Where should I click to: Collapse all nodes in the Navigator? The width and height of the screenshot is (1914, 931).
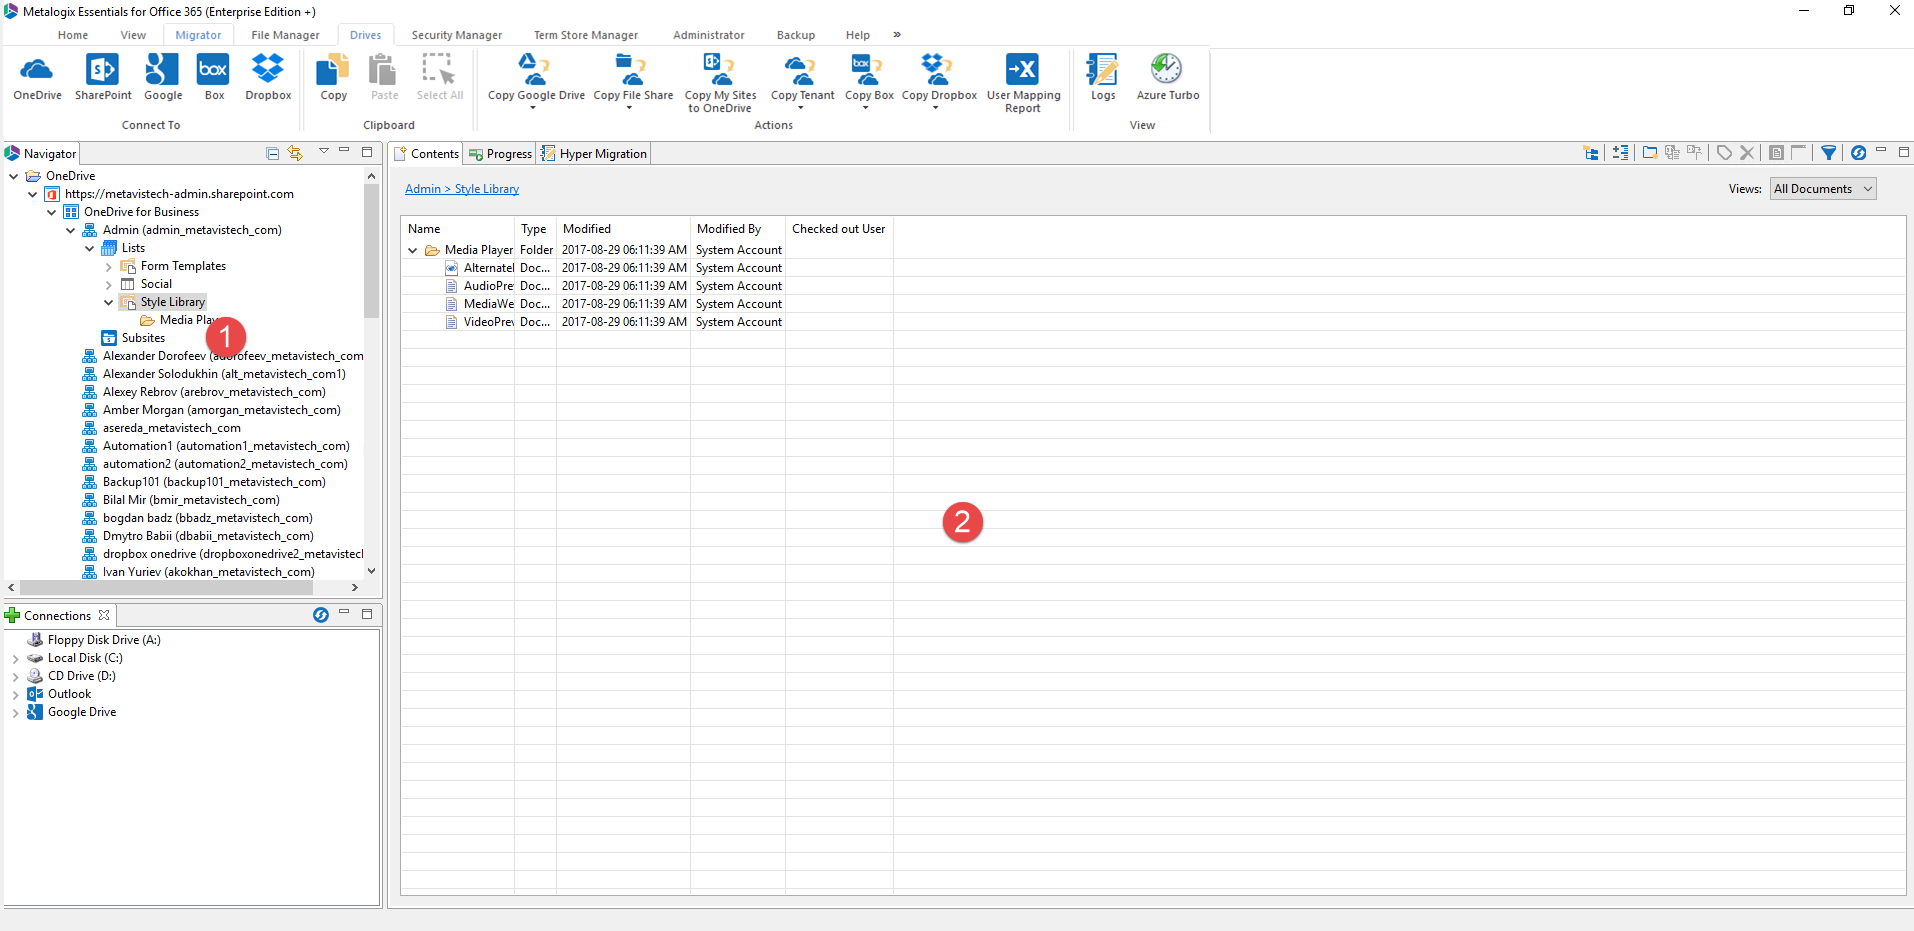(x=271, y=152)
